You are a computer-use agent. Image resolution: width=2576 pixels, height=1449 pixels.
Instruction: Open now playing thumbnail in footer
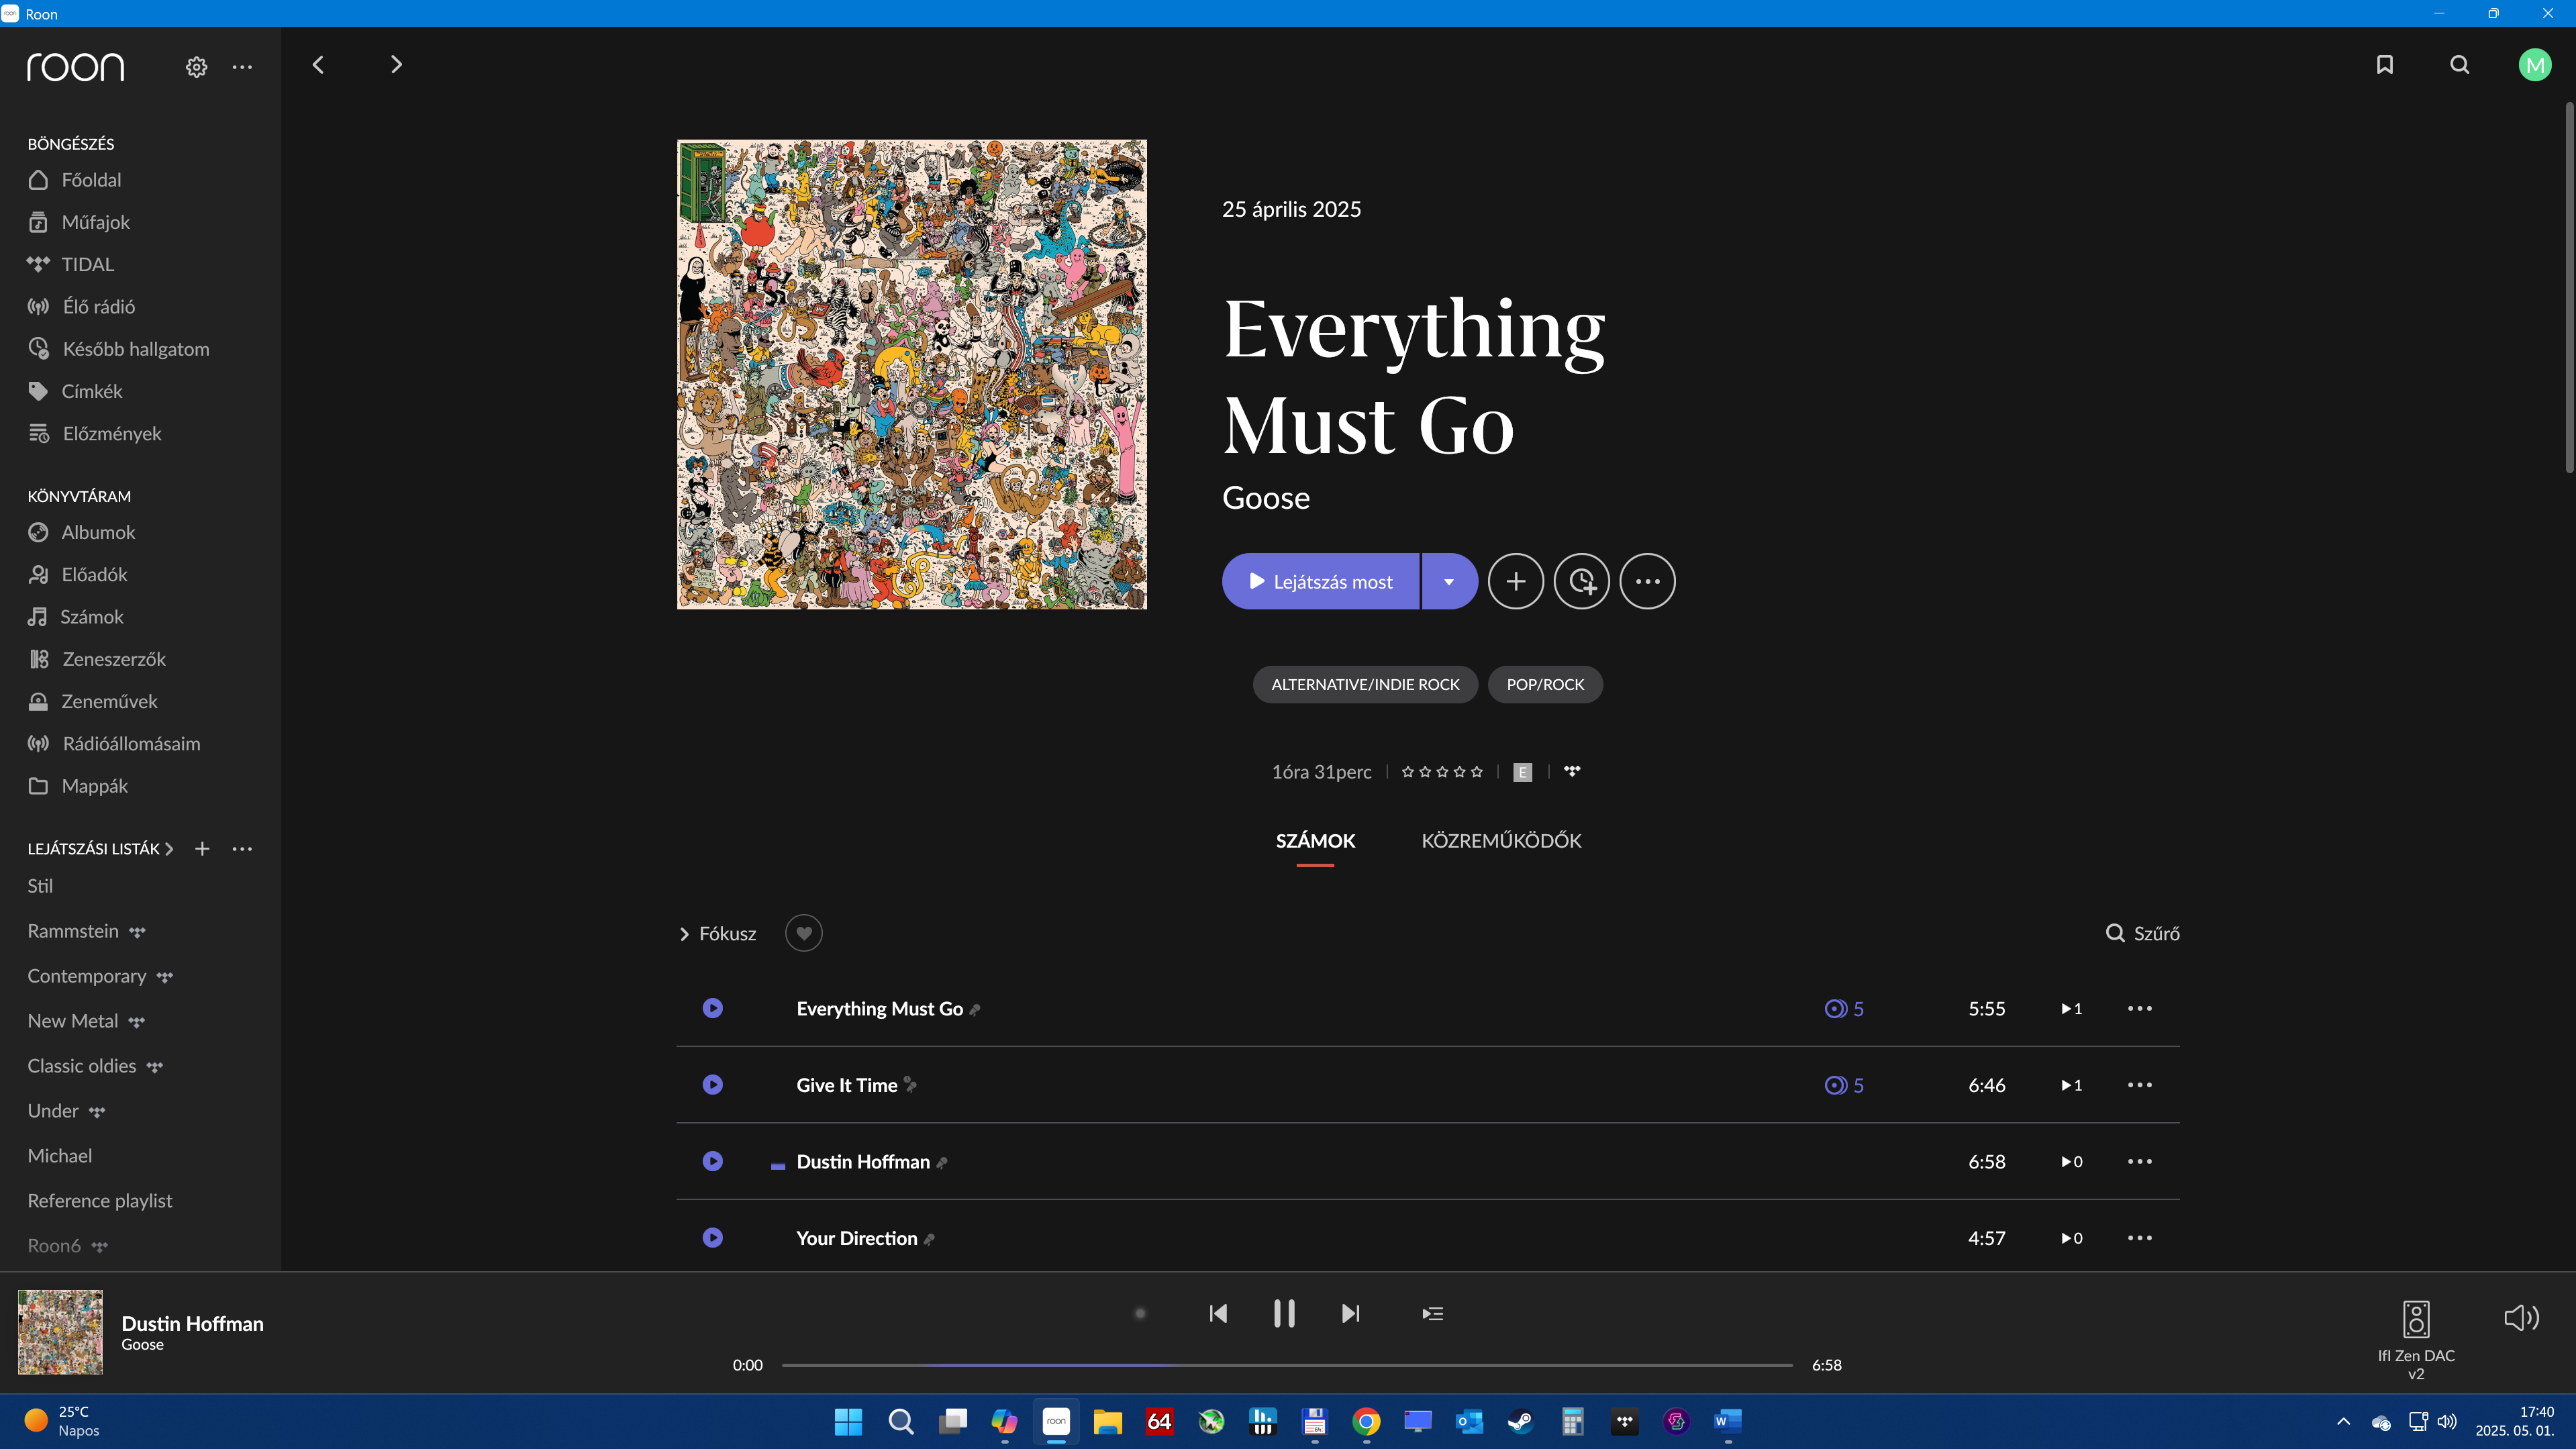60,1332
